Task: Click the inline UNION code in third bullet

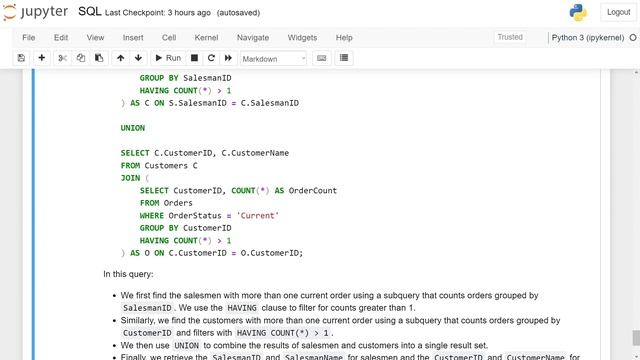Action: click(x=186, y=346)
